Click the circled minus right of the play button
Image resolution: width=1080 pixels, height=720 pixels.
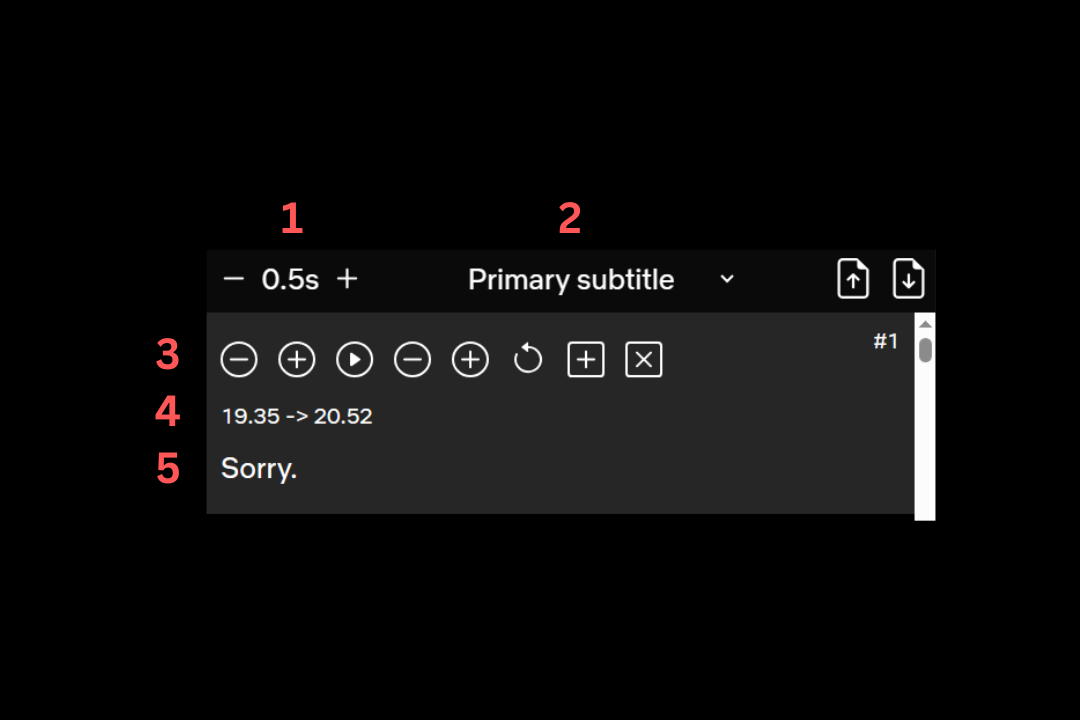(x=413, y=360)
